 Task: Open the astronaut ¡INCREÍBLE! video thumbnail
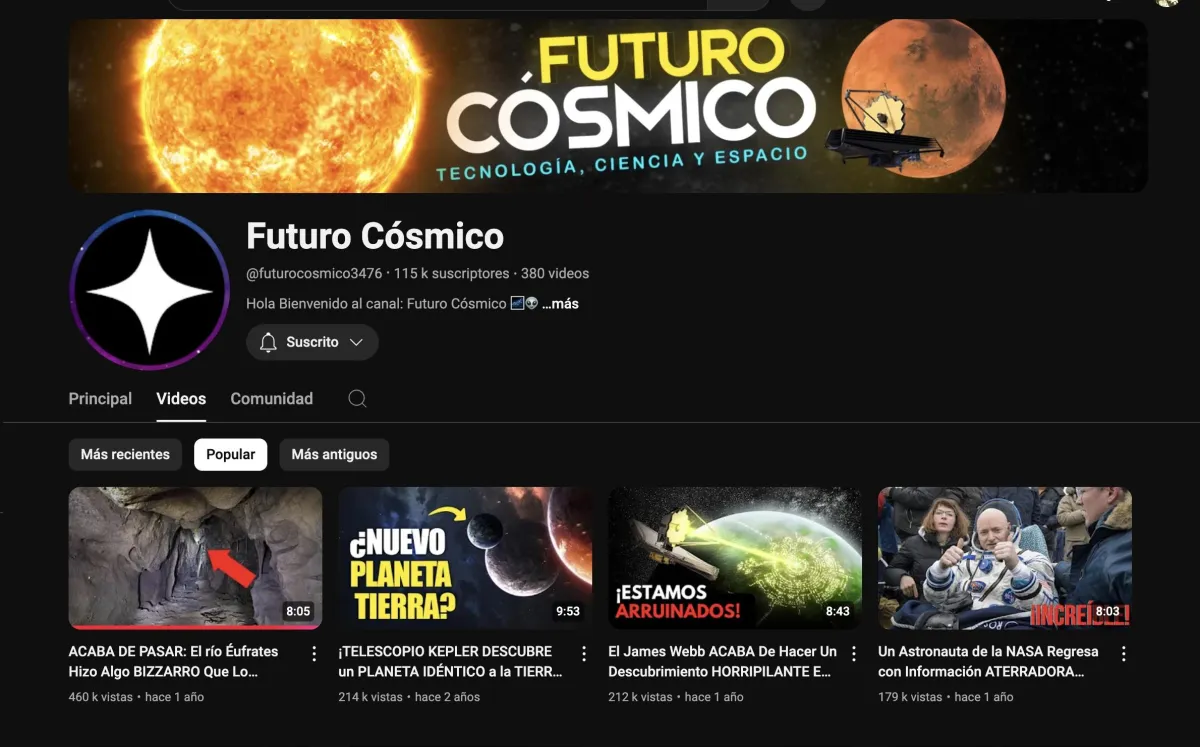[x=1005, y=558]
